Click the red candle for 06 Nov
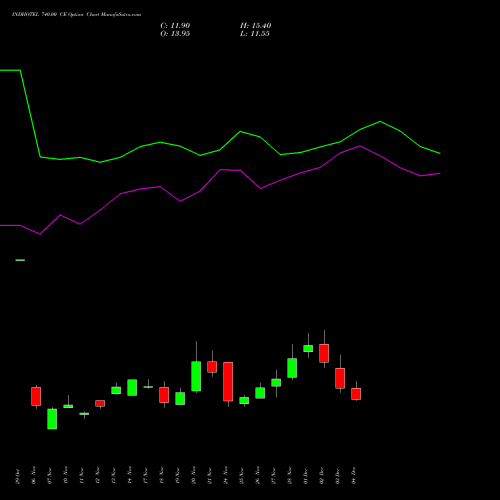The height and width of the screenshot is (500, 500). tap(36, 396)
